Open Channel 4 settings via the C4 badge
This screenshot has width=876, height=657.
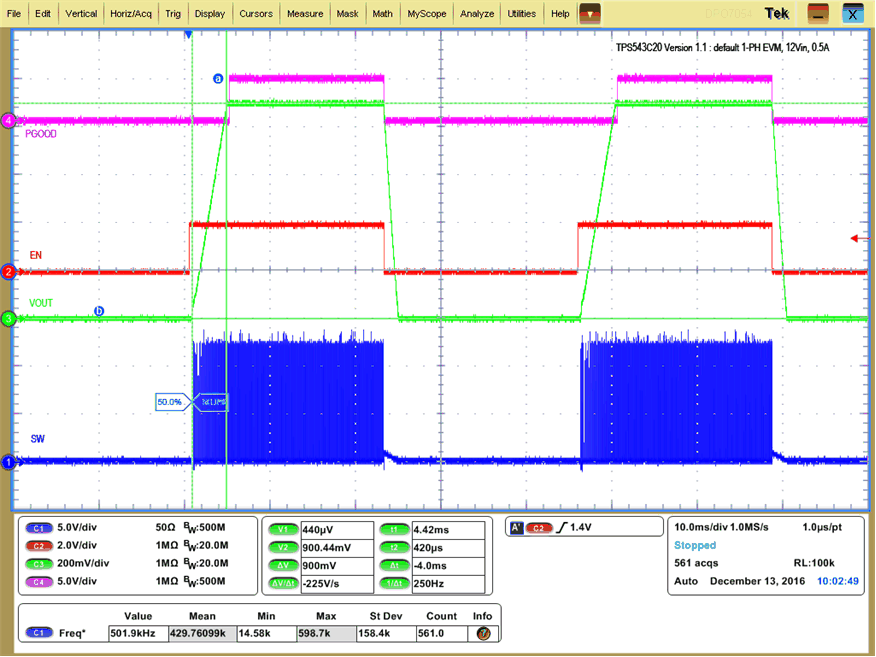pos(37,582)
